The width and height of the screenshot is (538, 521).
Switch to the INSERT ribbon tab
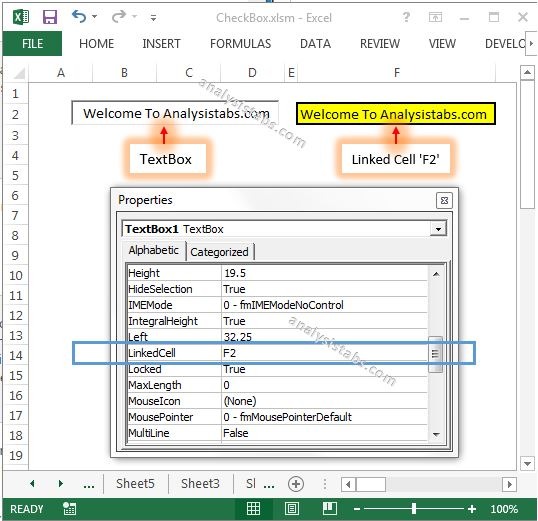pos(161,44)
